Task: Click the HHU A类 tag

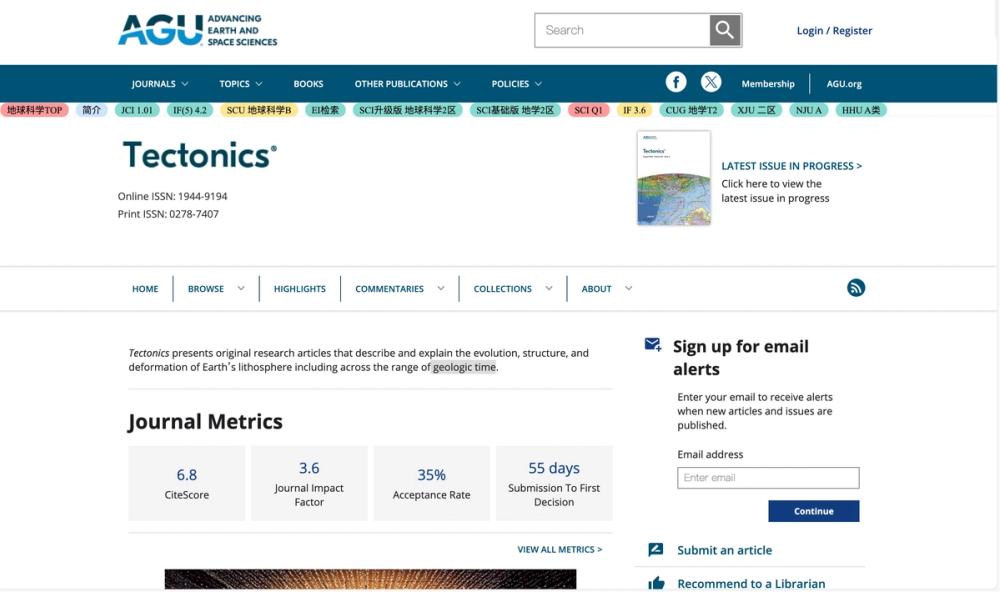Action: 861,110
